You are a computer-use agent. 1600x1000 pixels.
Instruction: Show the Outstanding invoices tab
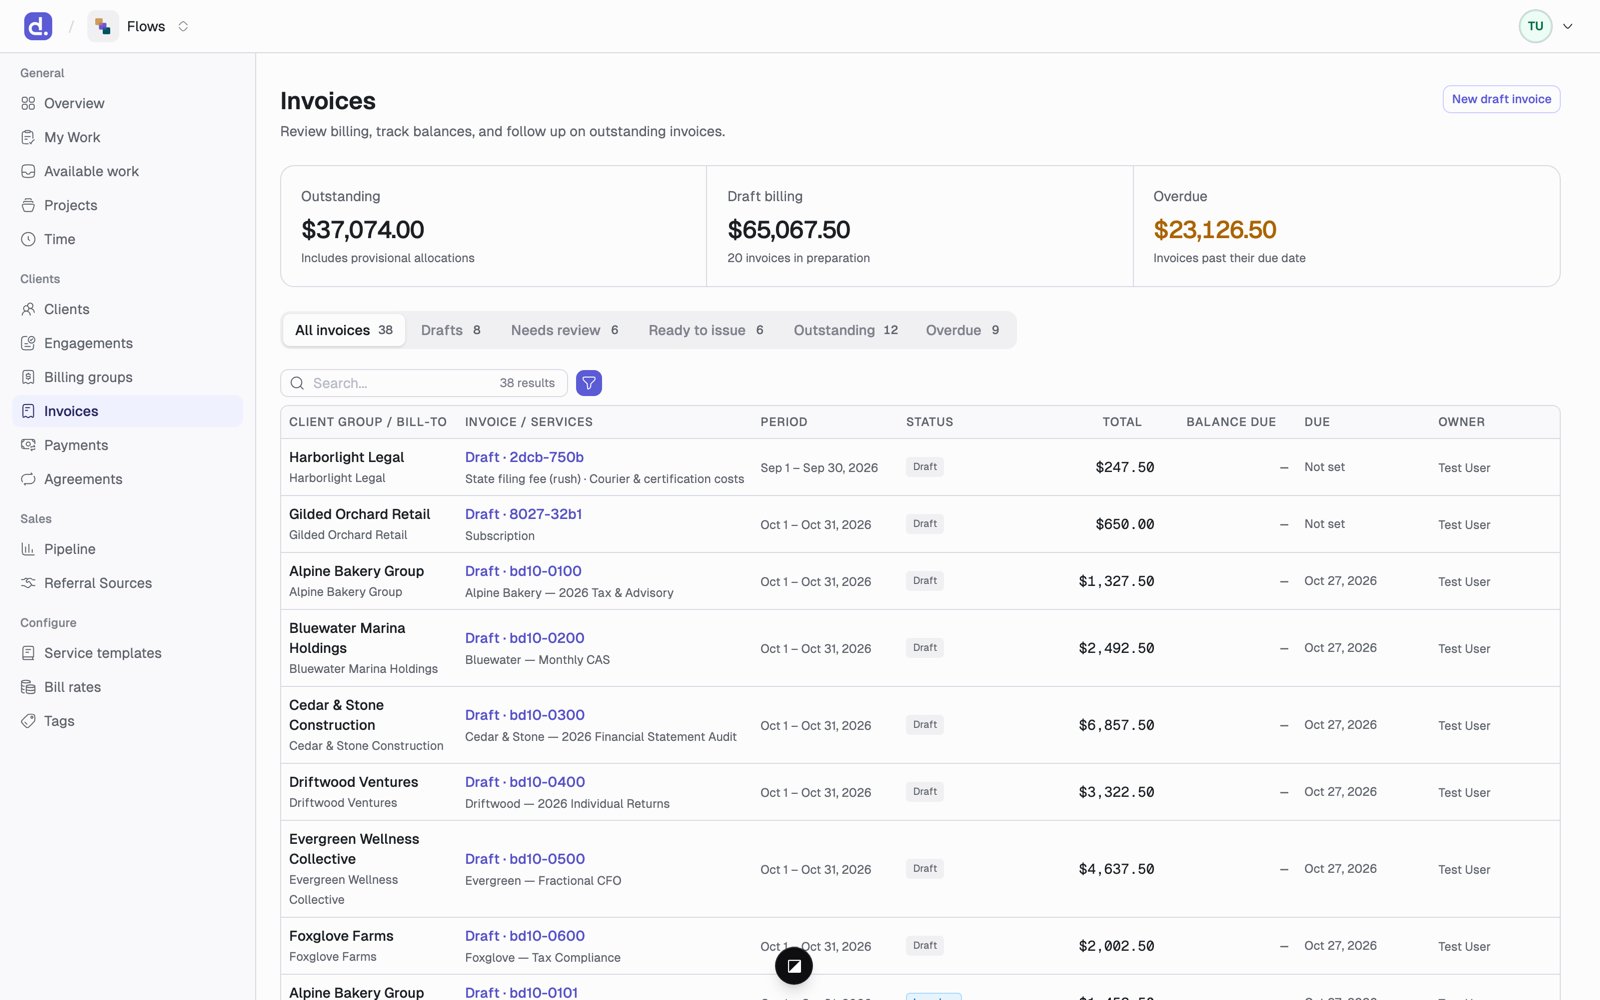(x=846, y=330)
